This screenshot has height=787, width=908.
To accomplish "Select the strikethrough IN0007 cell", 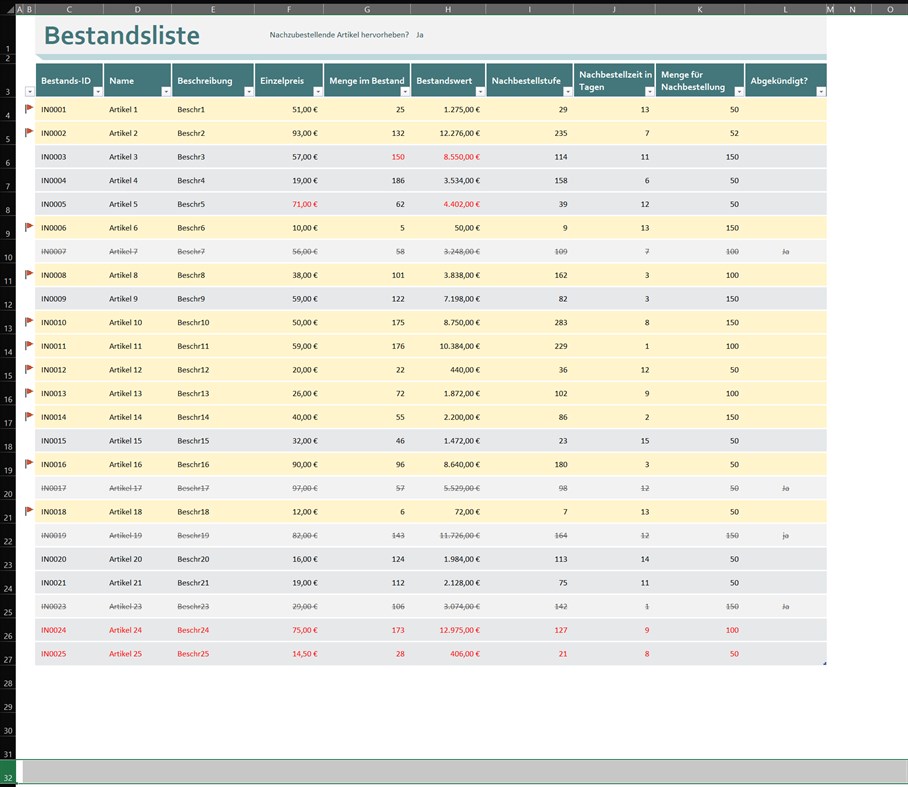I will [69, 252].
